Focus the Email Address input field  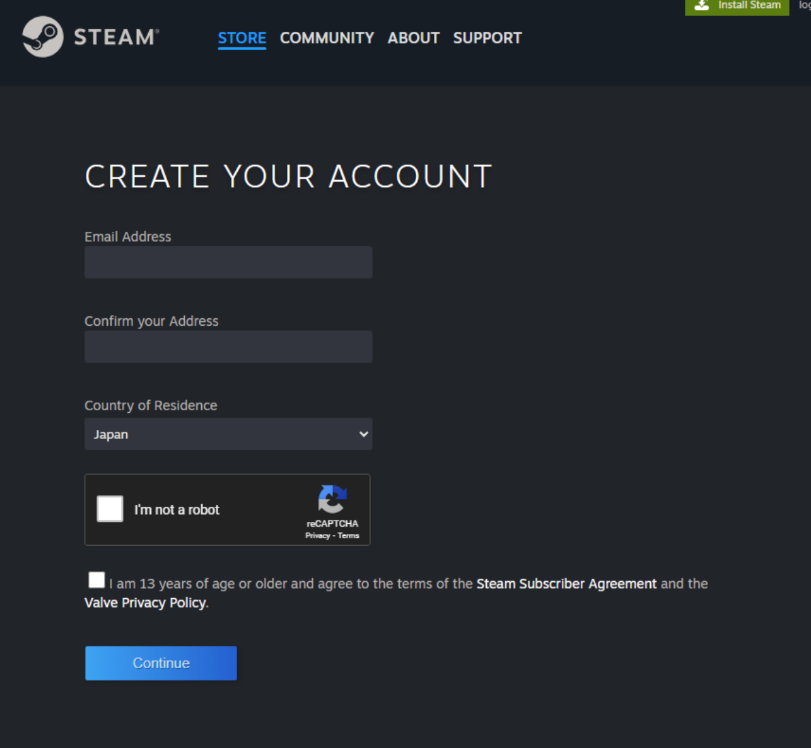(x=228, y=262)
